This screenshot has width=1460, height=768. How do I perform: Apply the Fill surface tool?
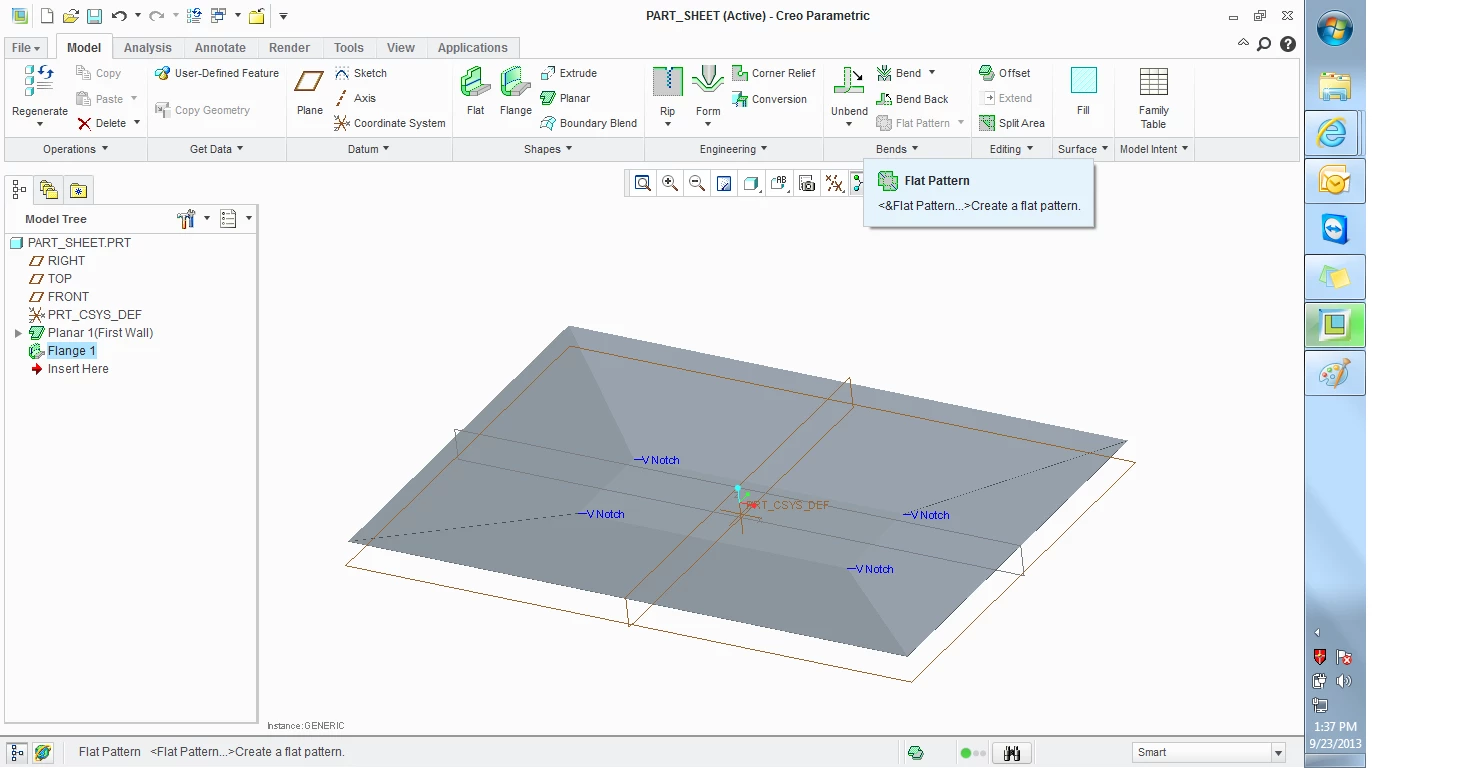(1083, 90)
